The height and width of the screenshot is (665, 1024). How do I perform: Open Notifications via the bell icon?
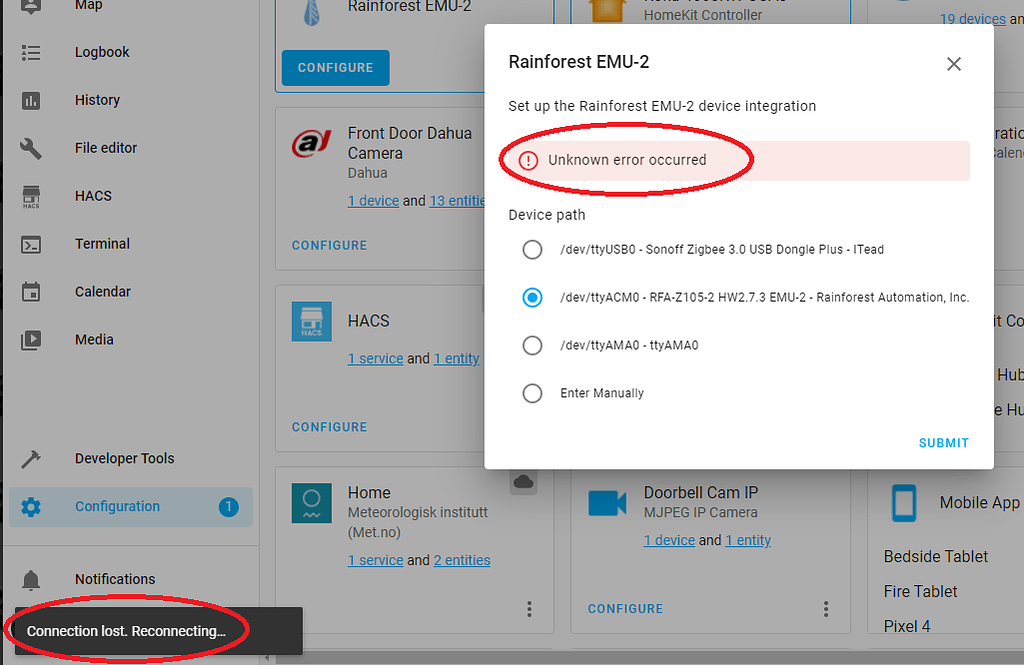(30, 579)
